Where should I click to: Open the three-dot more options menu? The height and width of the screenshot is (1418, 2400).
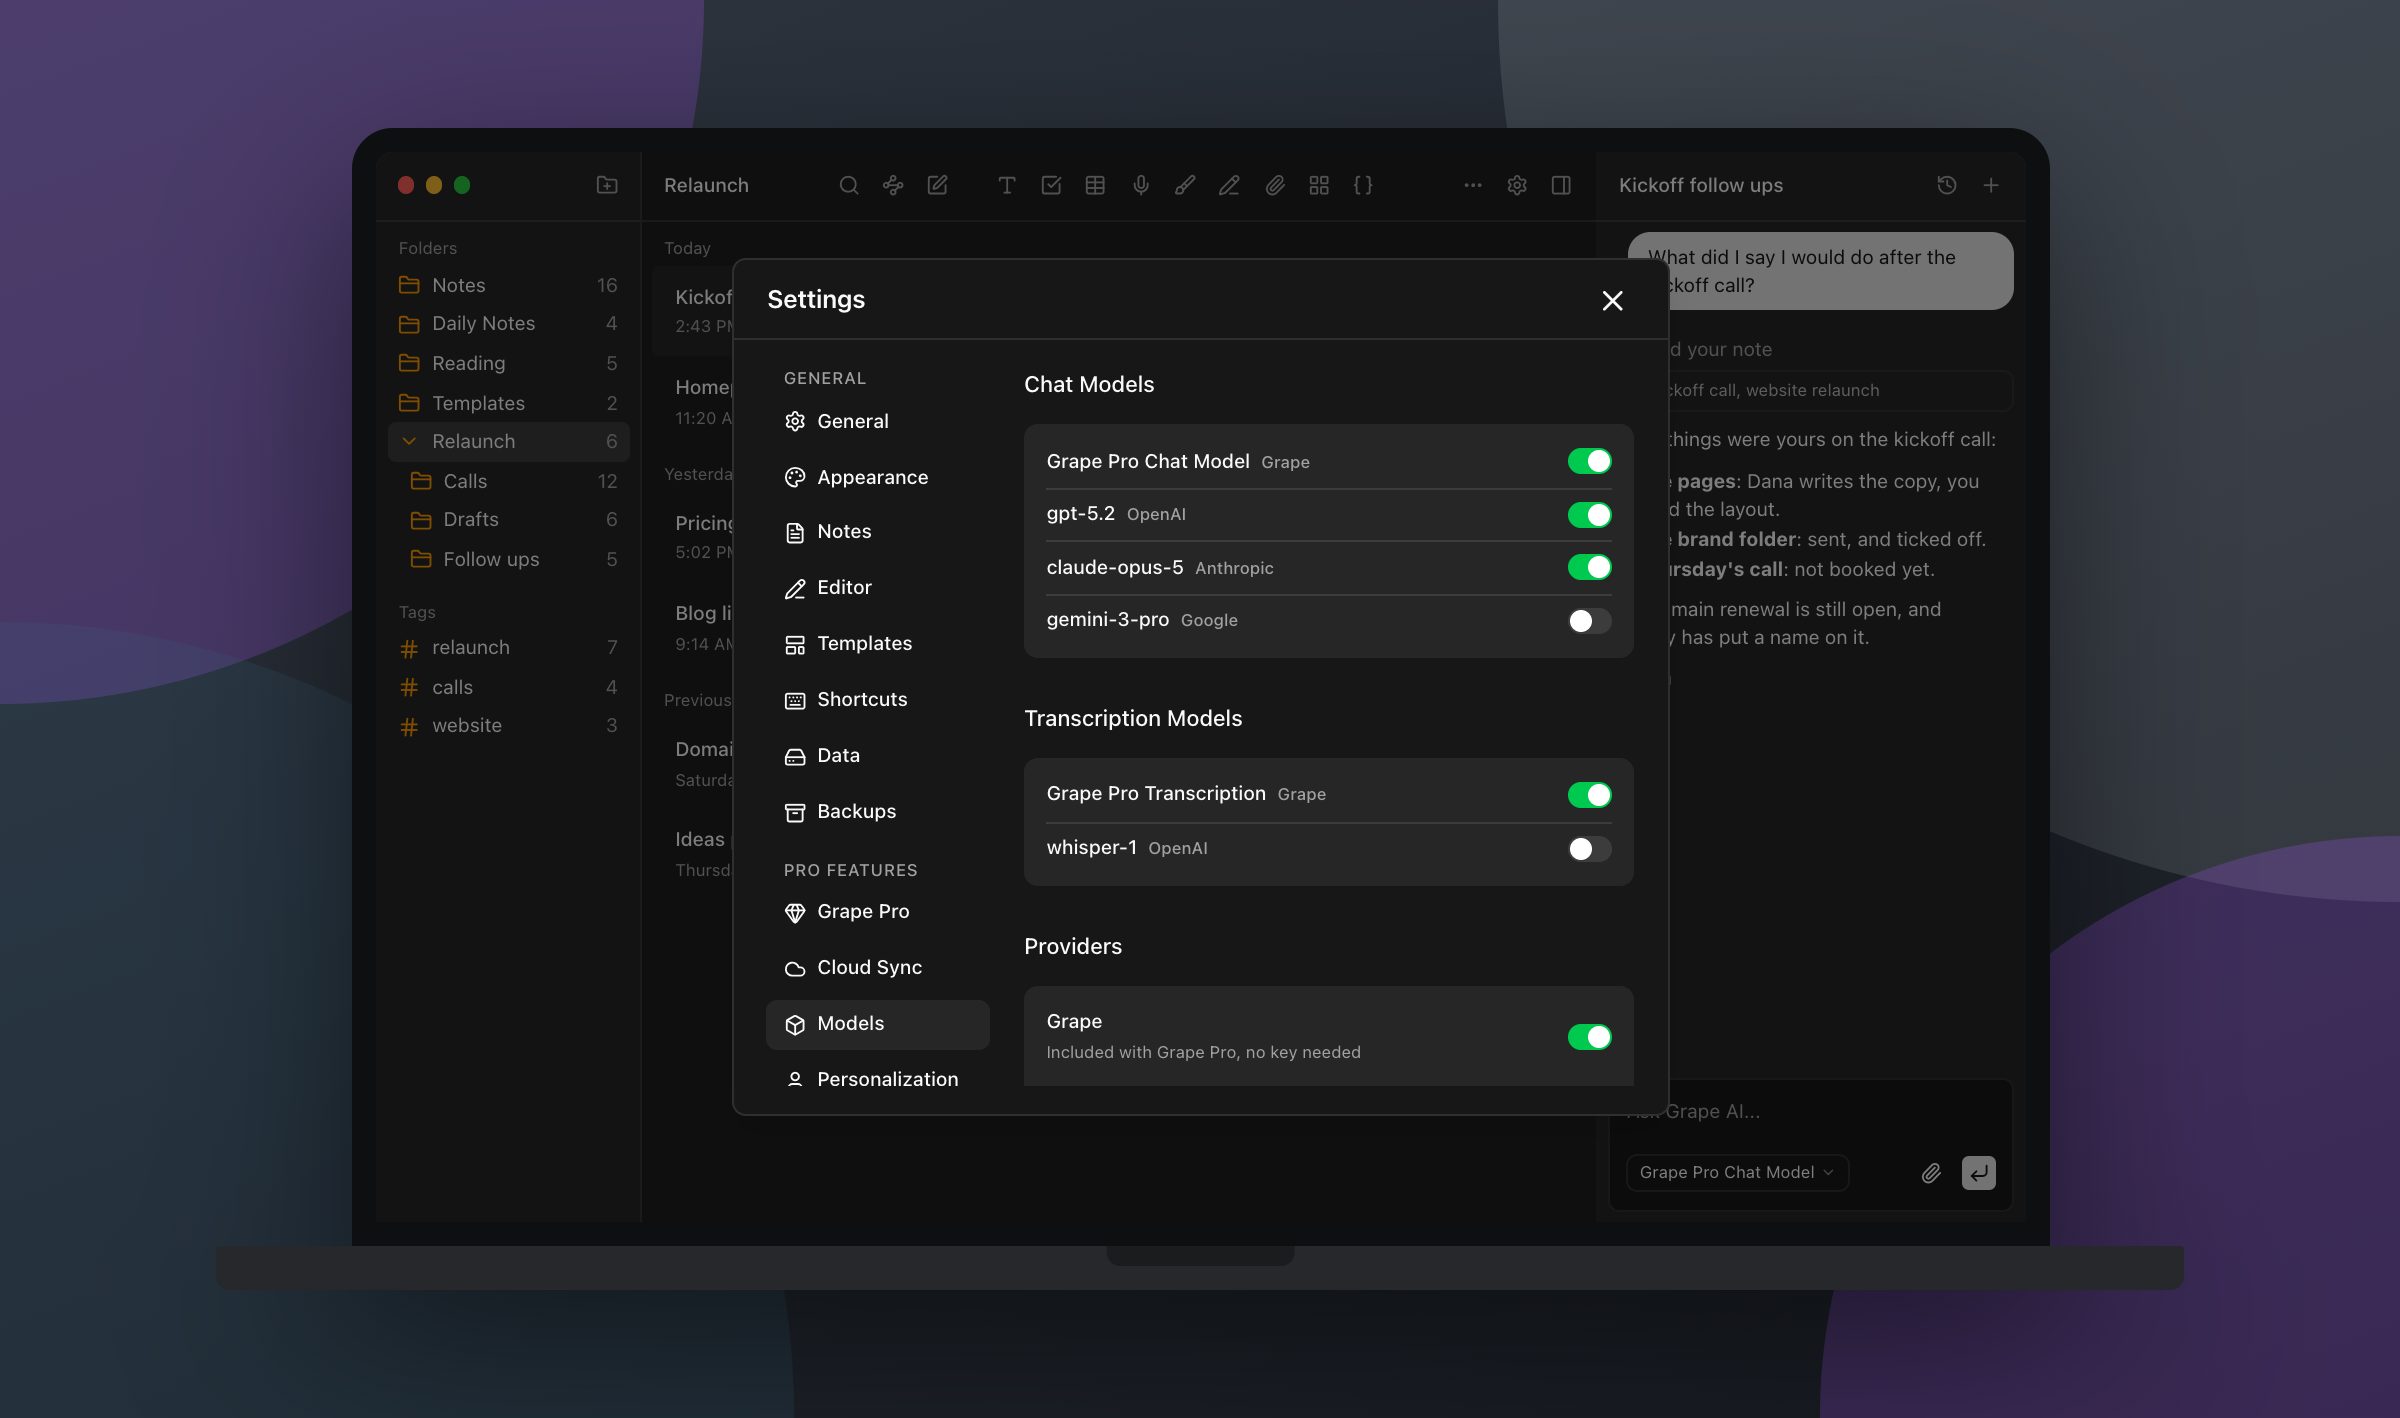coord(1473,185)
